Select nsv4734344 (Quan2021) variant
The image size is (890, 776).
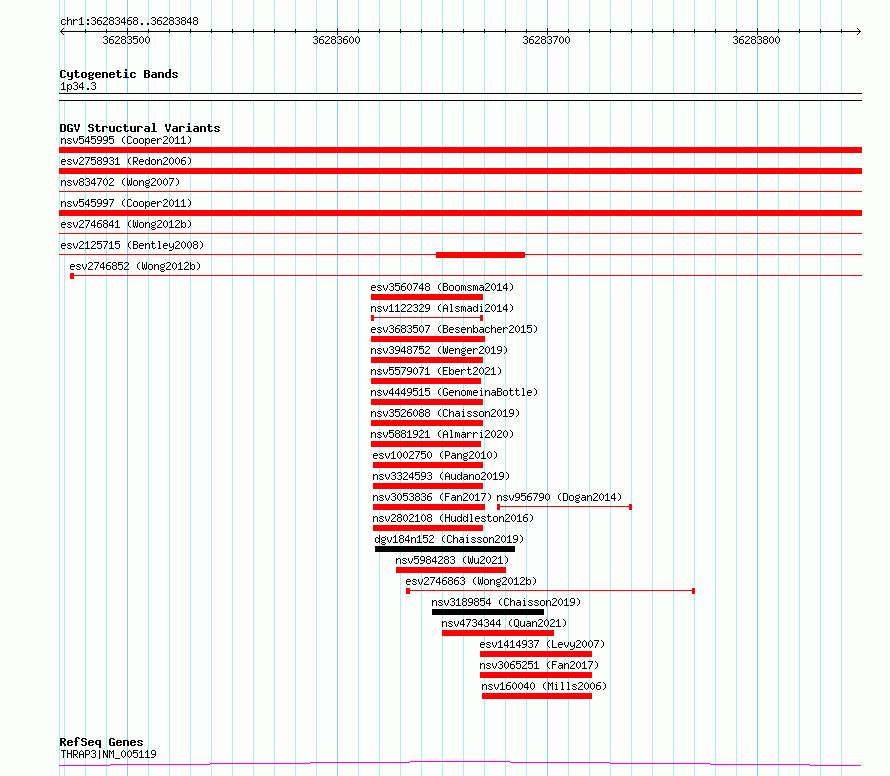point(504,623)
